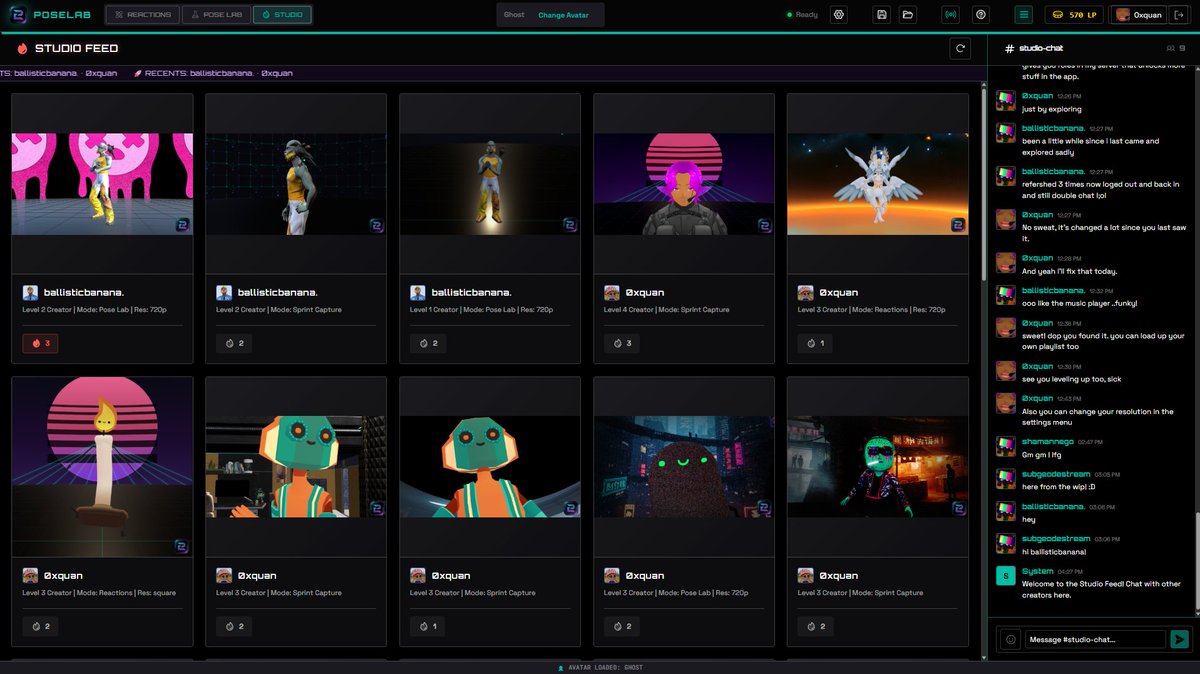
Task: Click the hash icon beside studio-chat
Action: [x=1010, y=48]
